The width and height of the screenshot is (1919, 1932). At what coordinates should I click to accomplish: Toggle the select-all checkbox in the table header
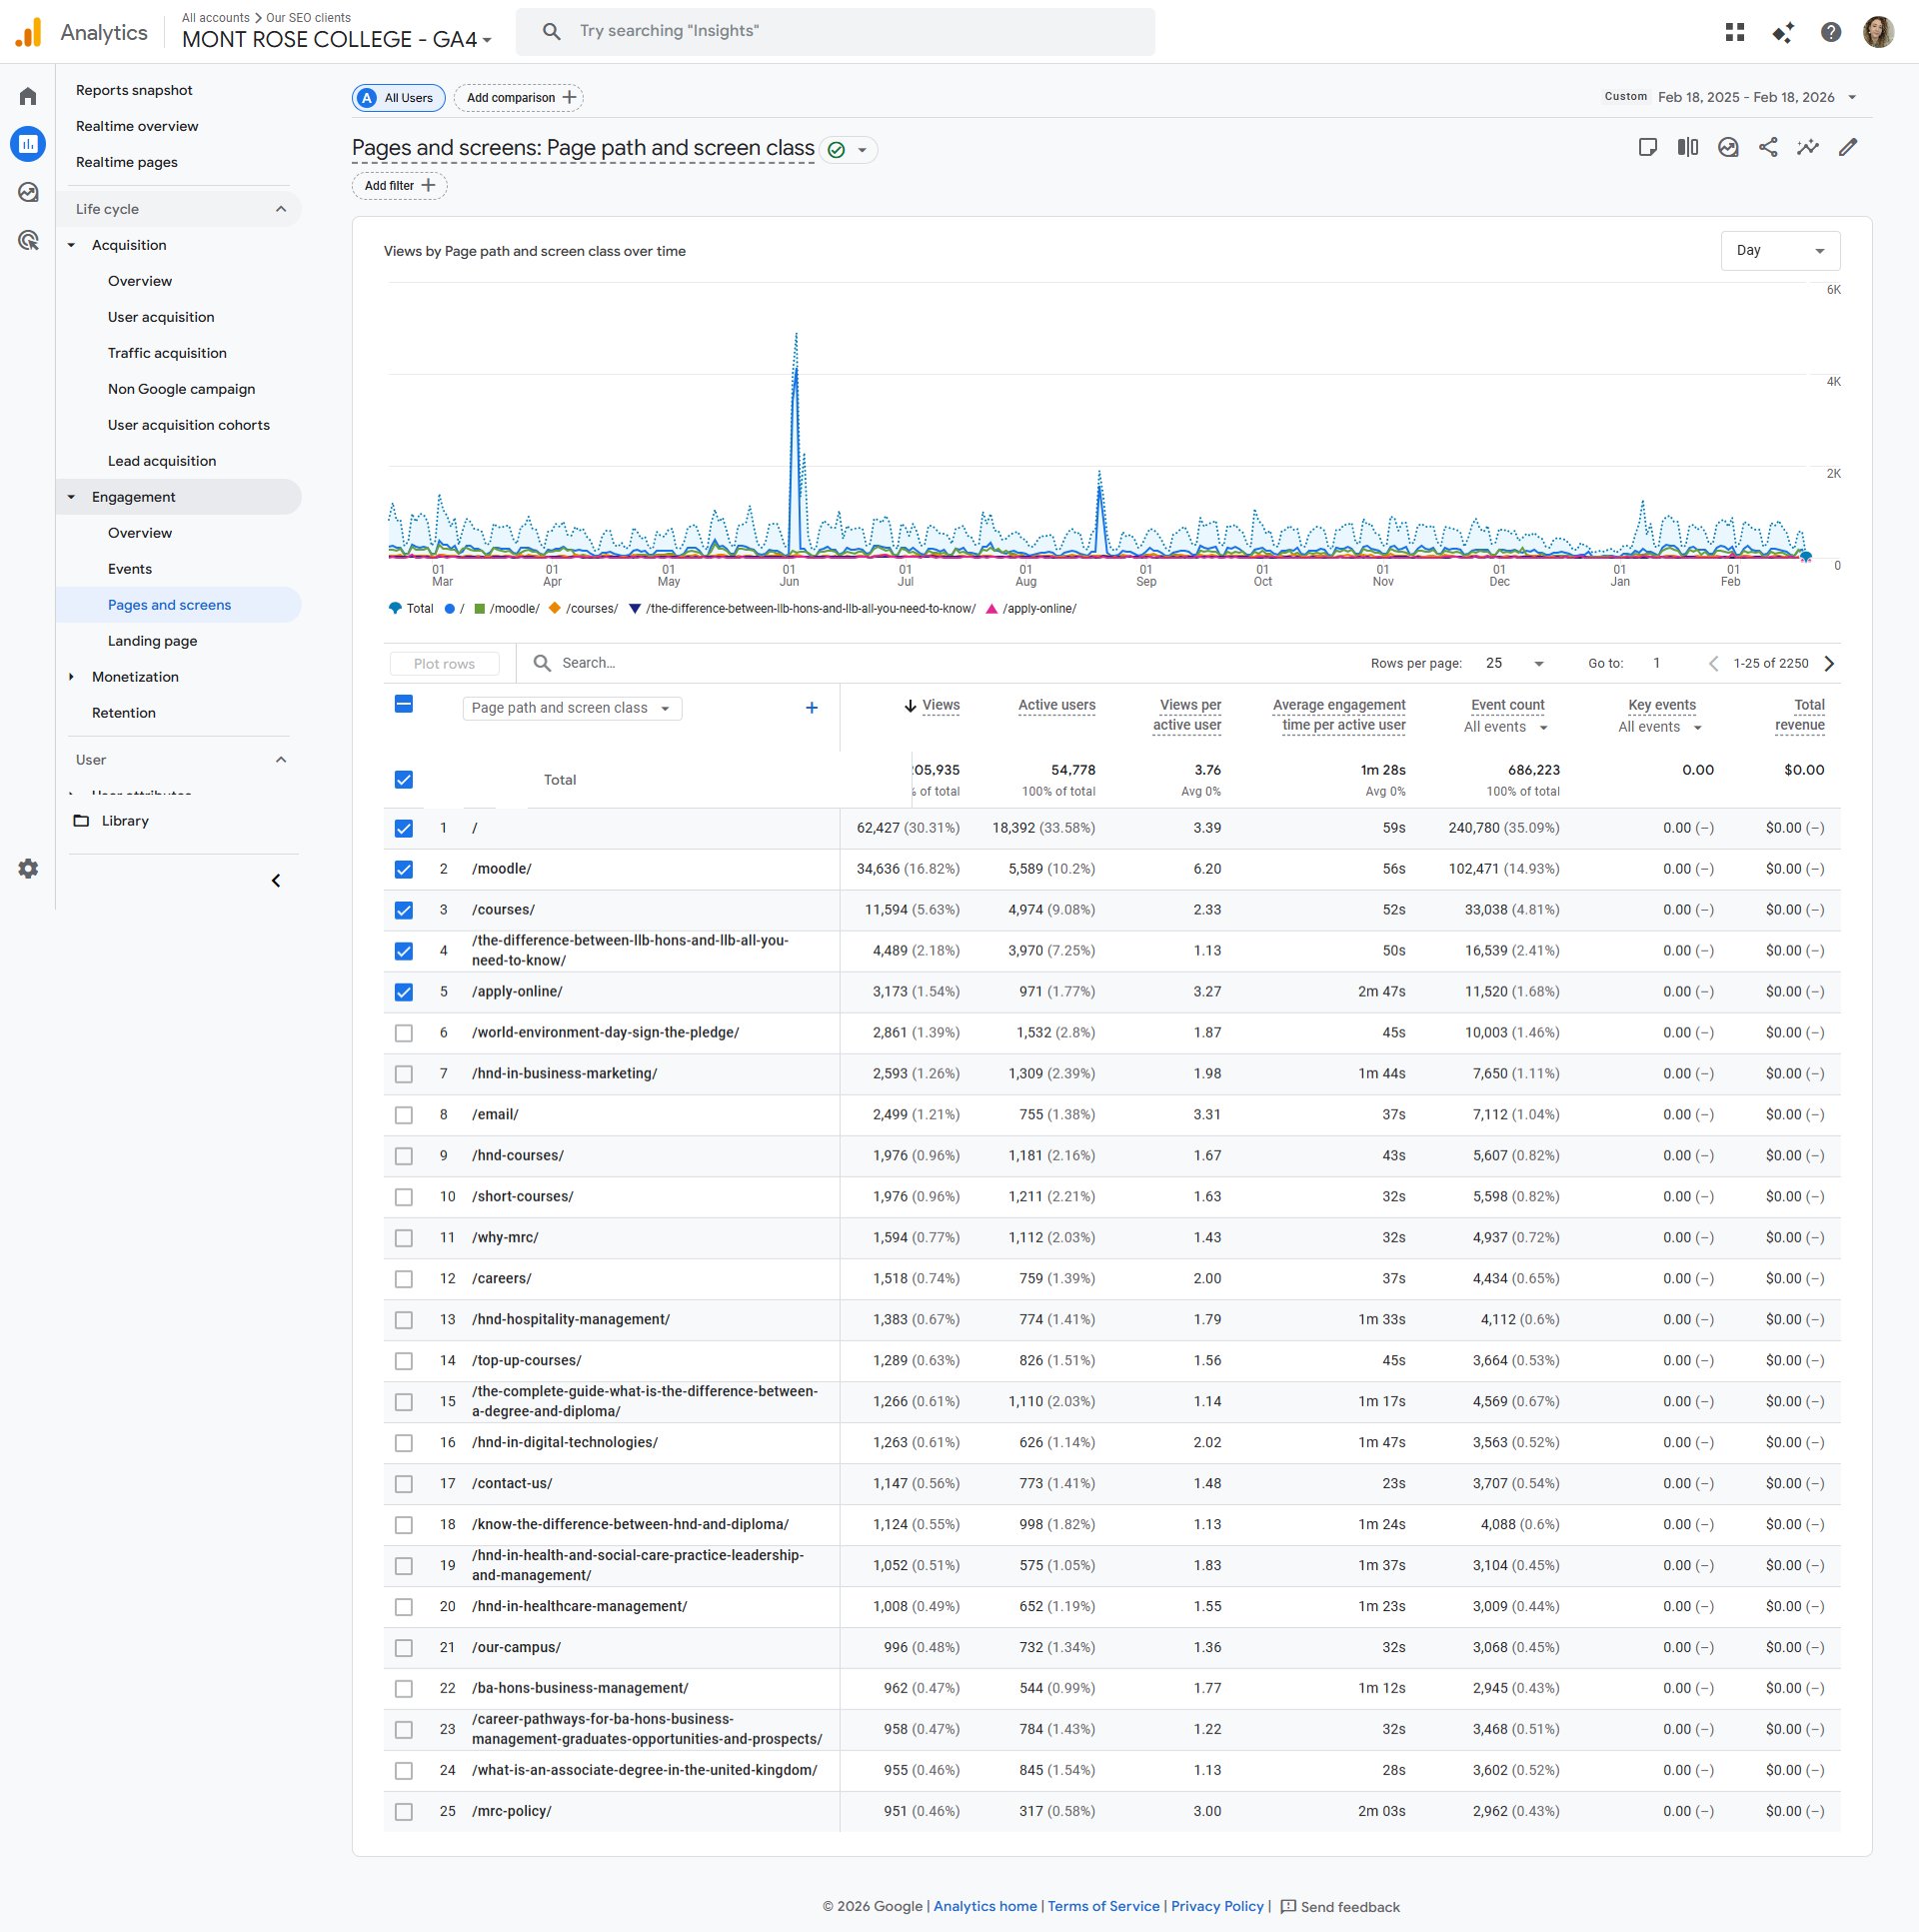tap(404, 705)
